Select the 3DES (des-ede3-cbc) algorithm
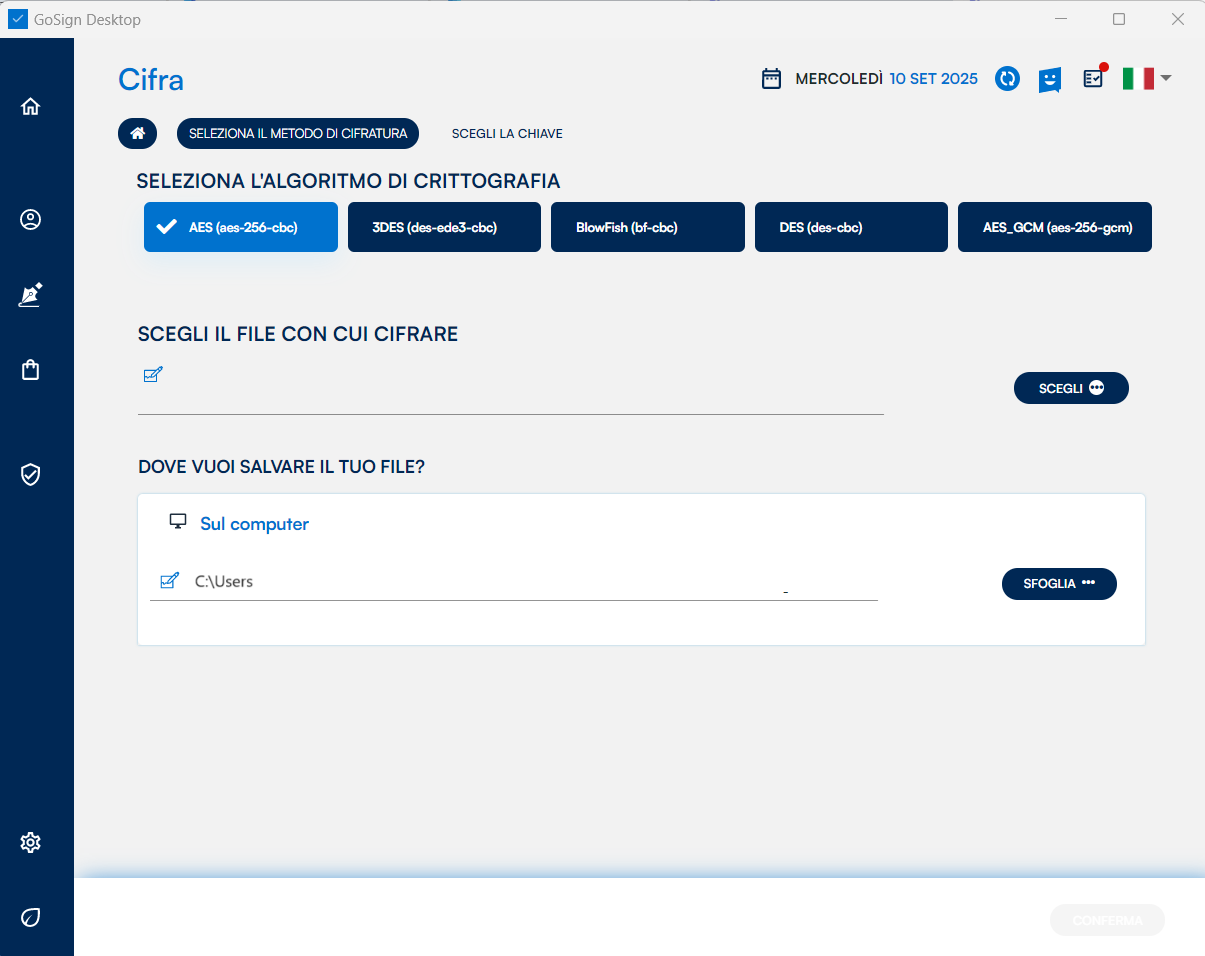The height and width of the screenshot is (956, 1205). tap(444, 227)
